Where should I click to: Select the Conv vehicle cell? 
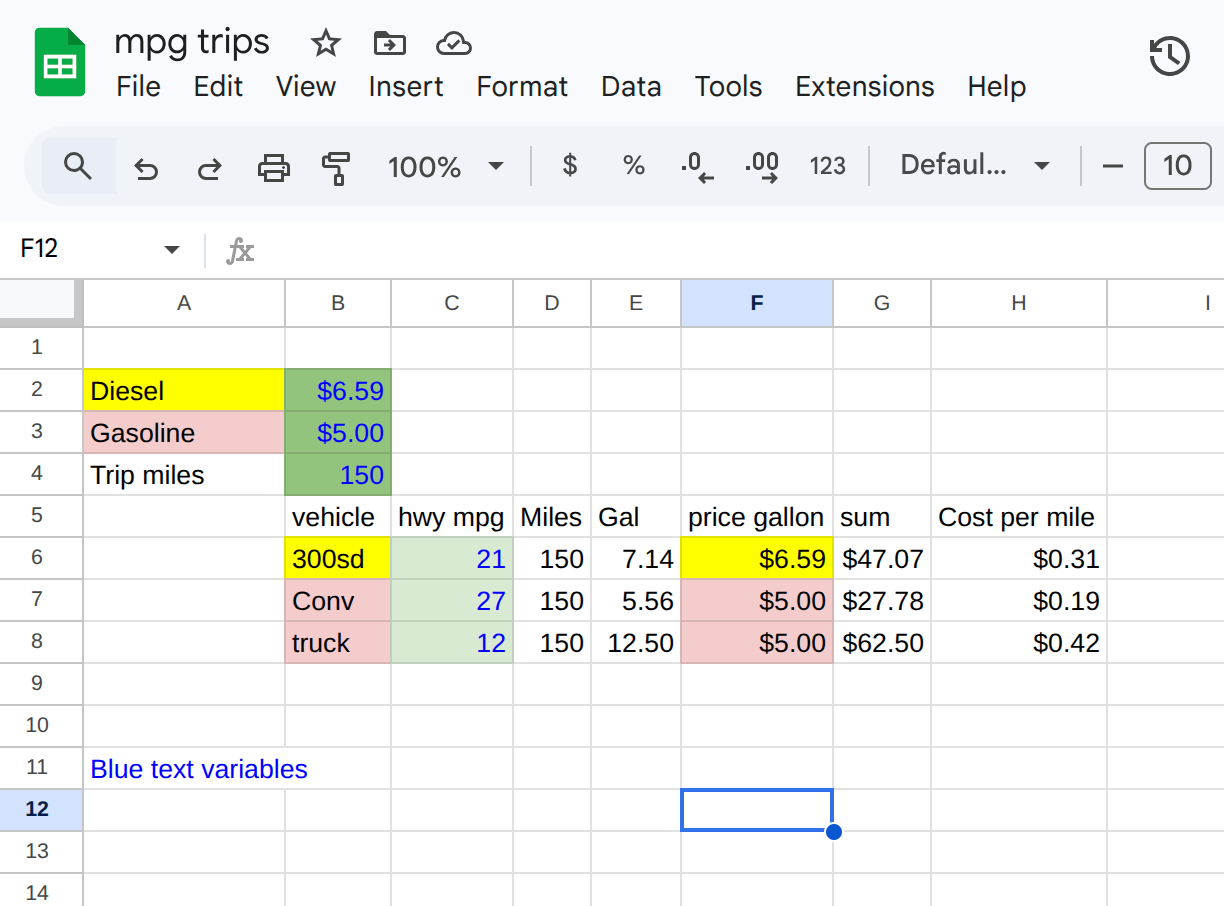coord(338,600)
